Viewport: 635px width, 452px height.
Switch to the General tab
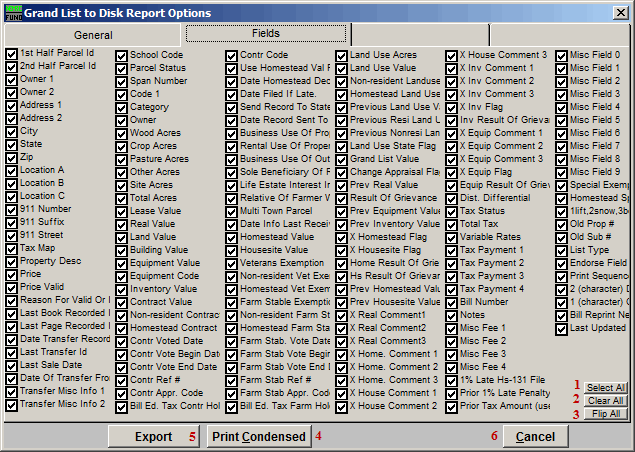pyautogui.click(x=93, y=34)
